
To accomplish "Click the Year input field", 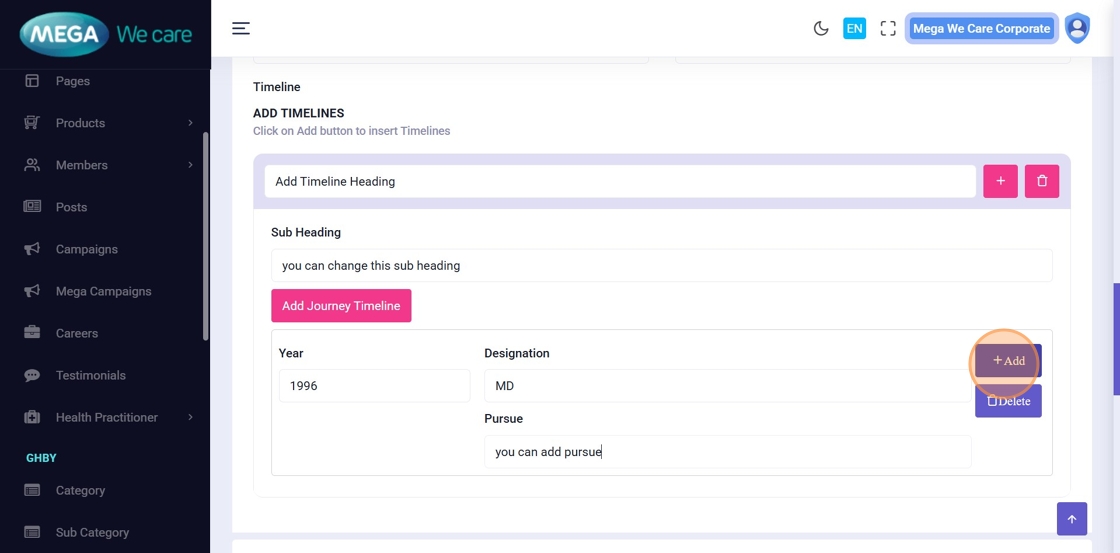I will (x=374, y=386).
